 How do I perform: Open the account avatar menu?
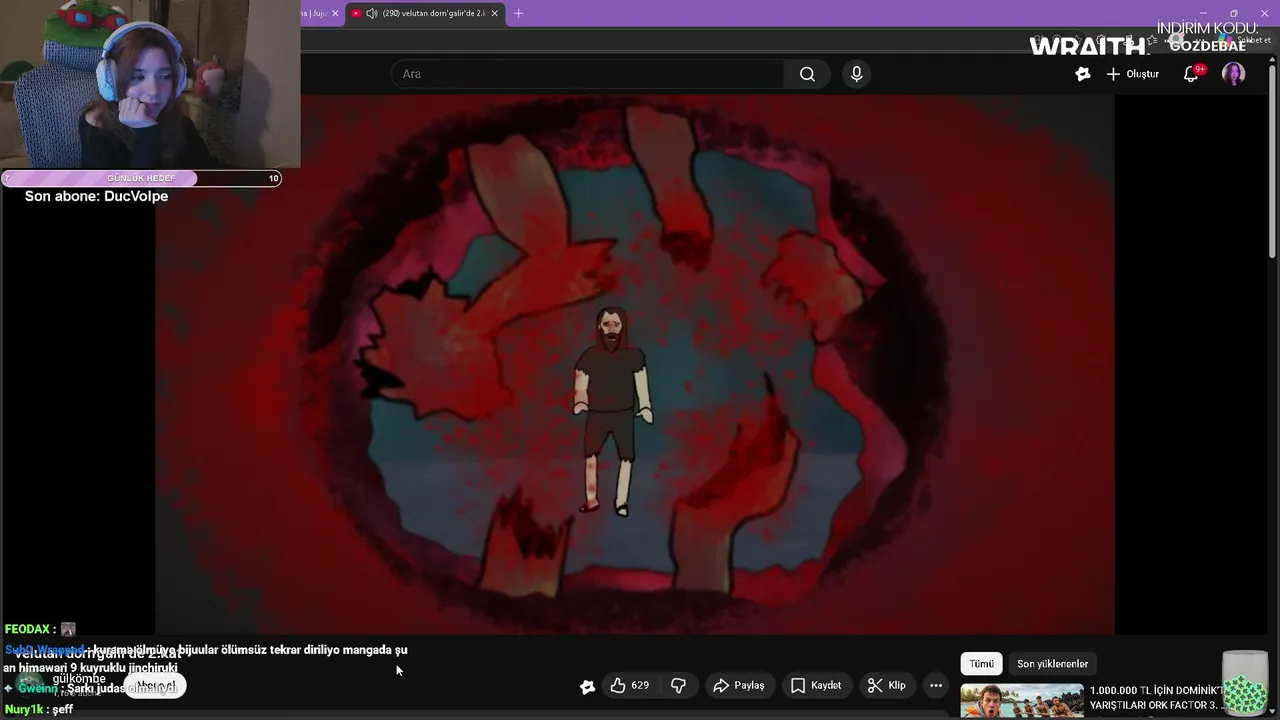[1233, 74]
